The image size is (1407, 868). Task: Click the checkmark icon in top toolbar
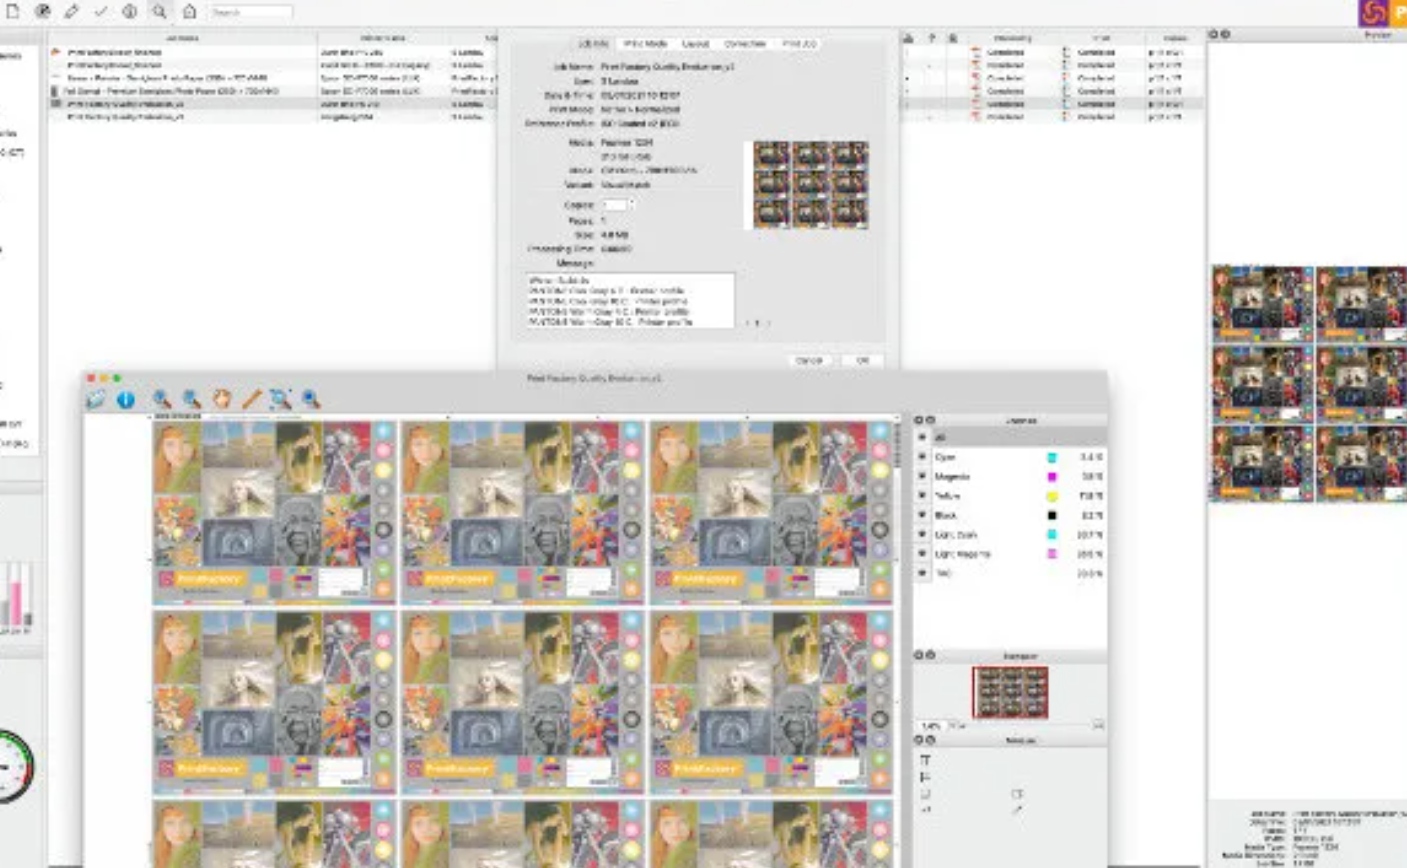[x=101, y=11]
